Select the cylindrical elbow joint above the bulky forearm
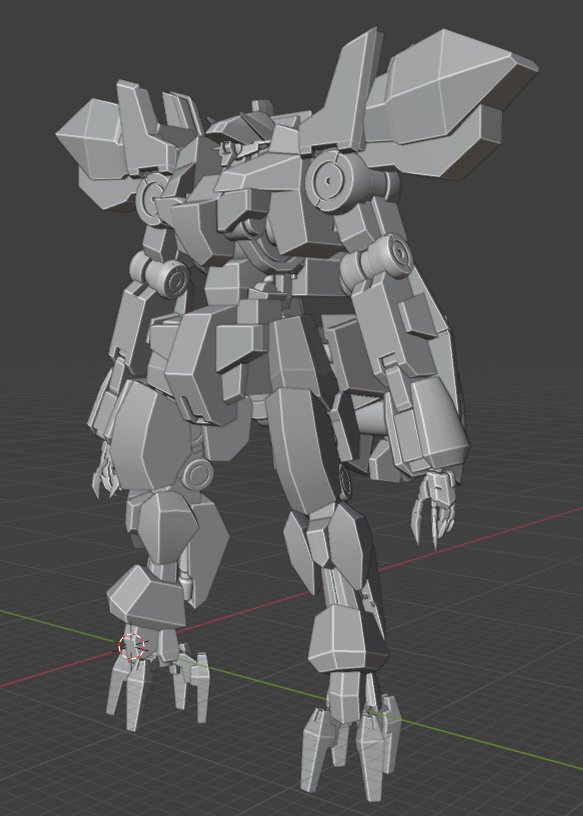The width and height of the screenshot is (583, 816). pos(375,260)
